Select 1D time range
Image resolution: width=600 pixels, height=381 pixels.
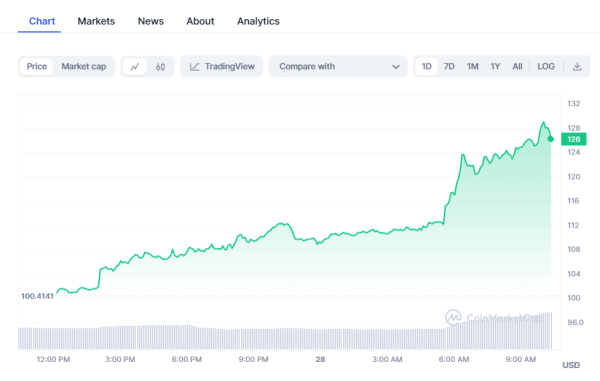pyautogui.click(x=426, y=67)
